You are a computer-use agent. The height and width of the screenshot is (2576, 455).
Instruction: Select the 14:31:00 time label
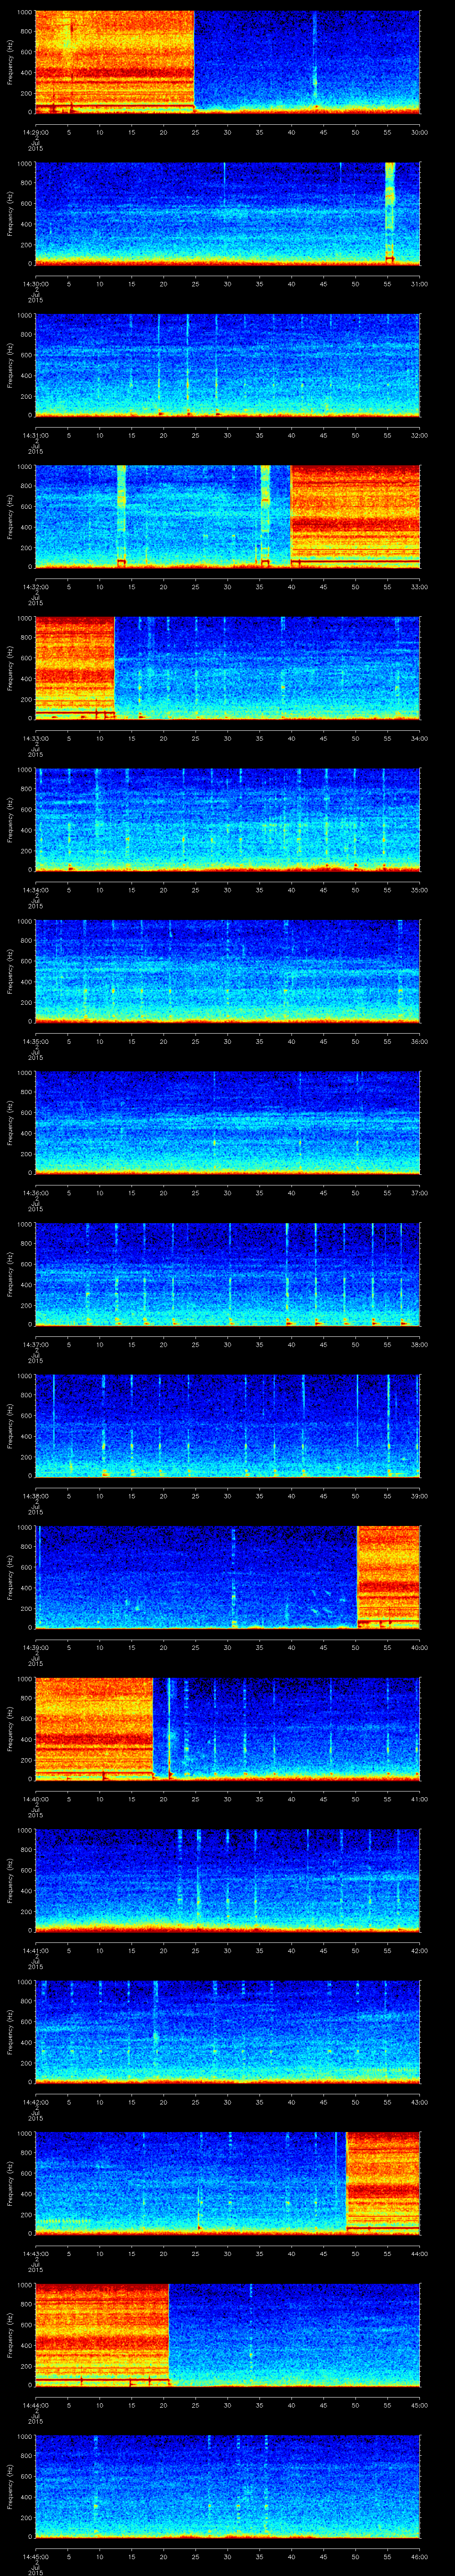[35, 435]
